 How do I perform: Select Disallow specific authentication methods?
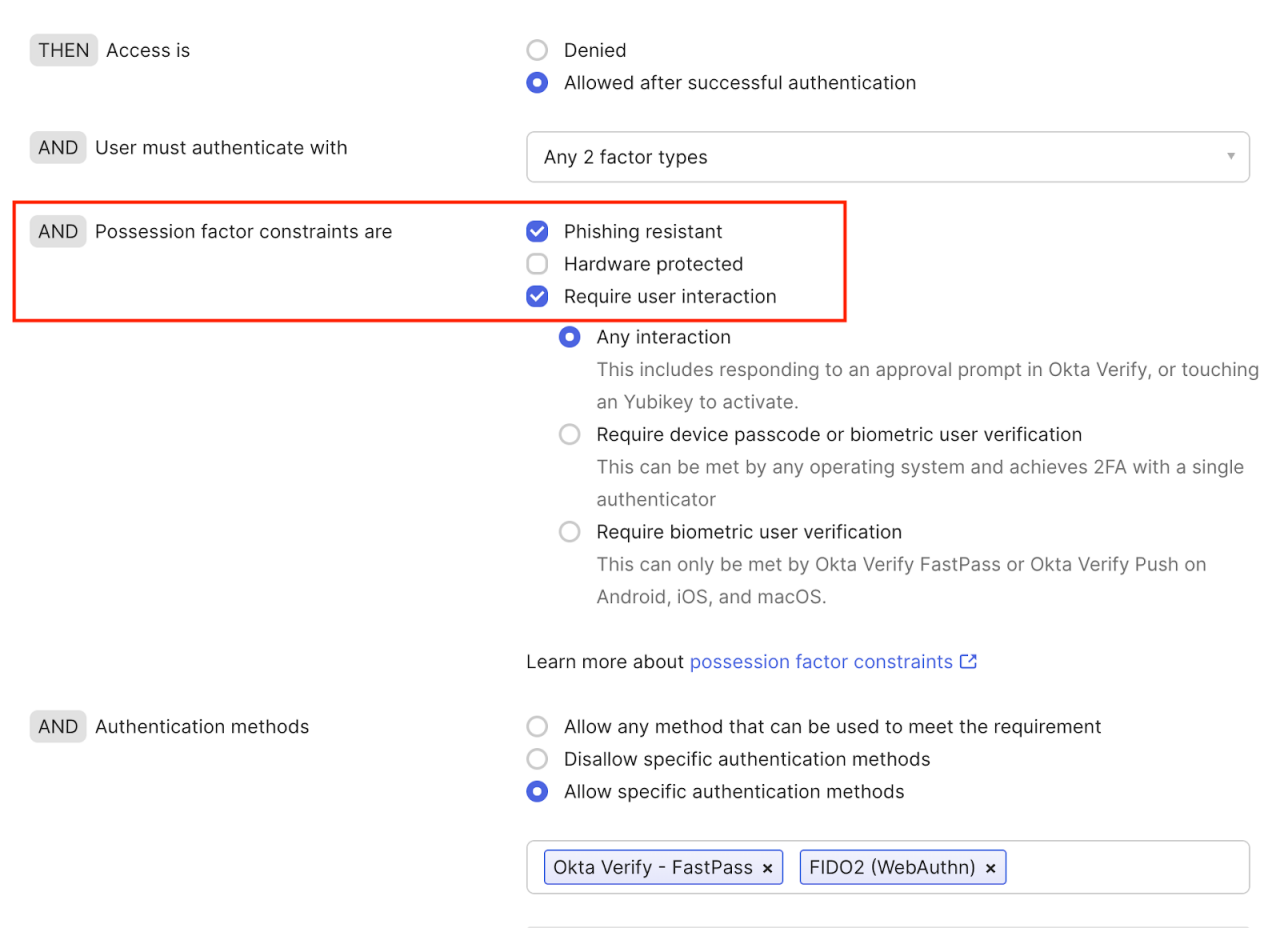(x=537, y=758)
